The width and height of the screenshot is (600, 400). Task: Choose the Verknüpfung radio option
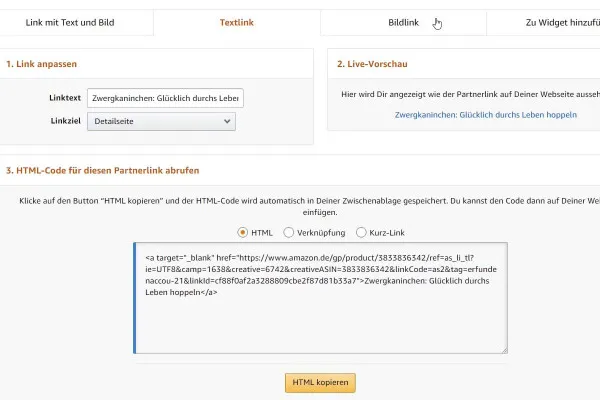click(x=289, y=233)
